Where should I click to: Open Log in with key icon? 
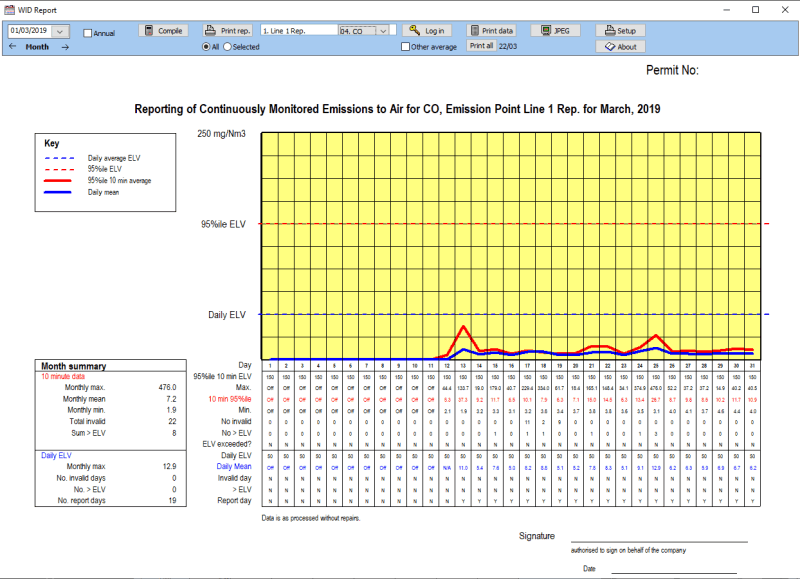tap(428, 31)
